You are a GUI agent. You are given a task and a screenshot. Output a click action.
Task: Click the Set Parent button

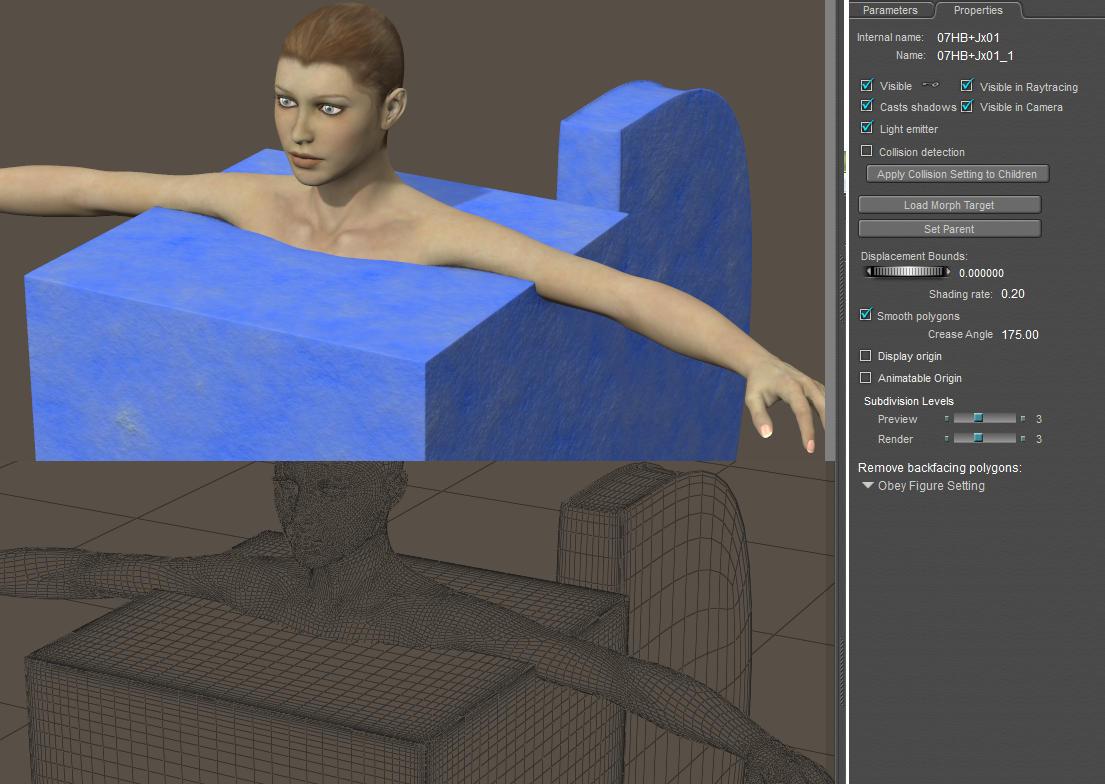click(x=949, y=229)
